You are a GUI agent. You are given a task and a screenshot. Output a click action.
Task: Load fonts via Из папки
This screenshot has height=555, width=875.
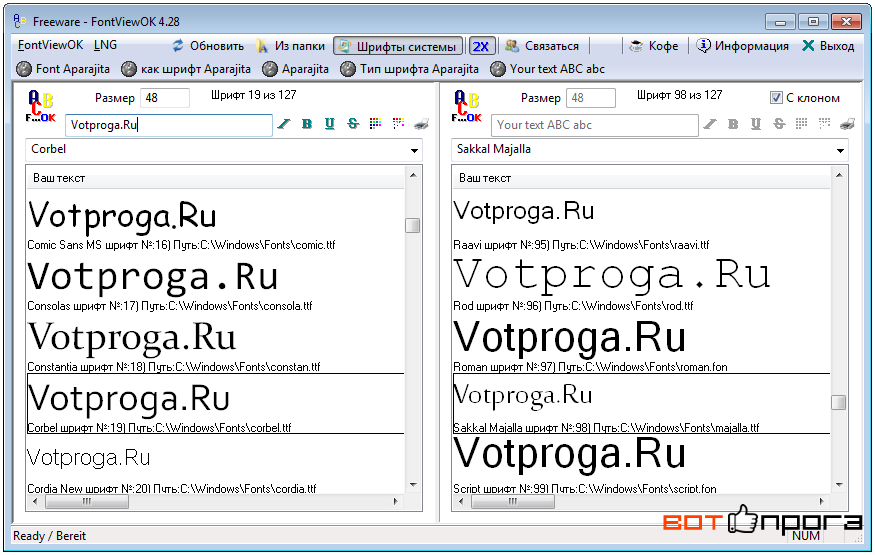click(290, 46)
